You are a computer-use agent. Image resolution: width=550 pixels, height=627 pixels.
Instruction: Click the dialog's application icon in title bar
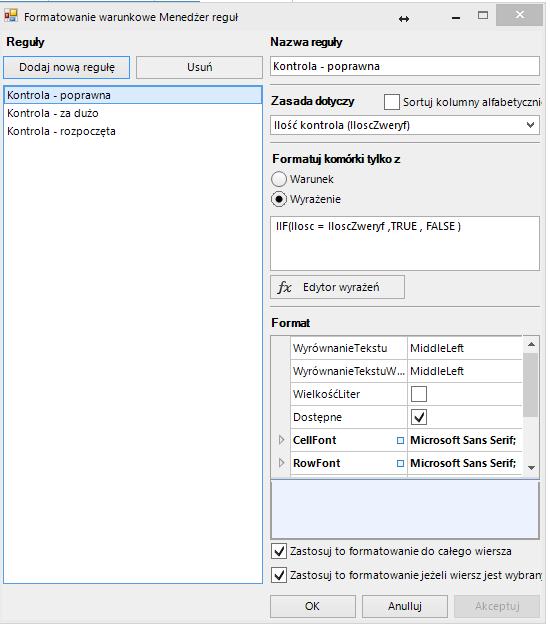click(x=11, y=16)
